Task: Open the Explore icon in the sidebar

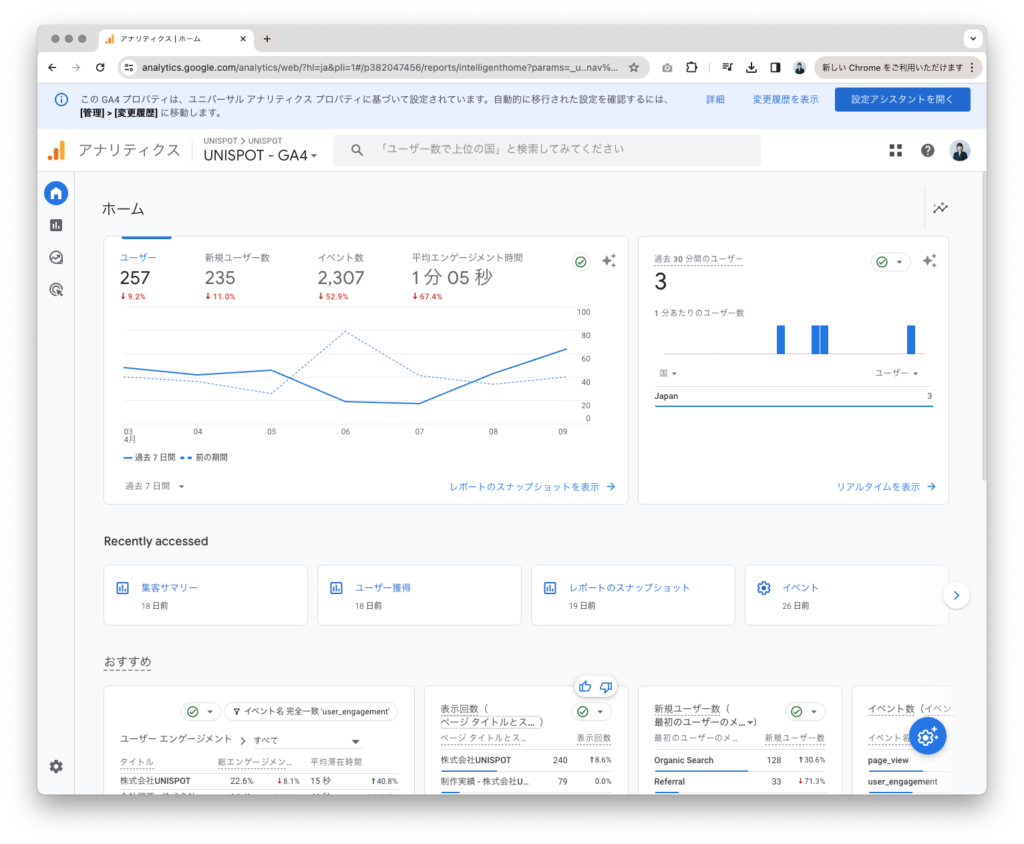Action: [56, 257]
